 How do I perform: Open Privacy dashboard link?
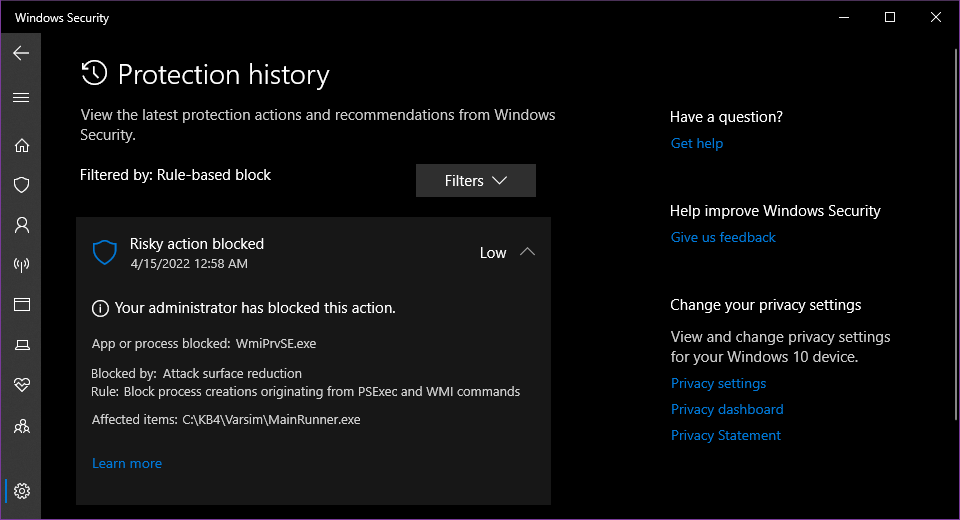pos(727,409)
